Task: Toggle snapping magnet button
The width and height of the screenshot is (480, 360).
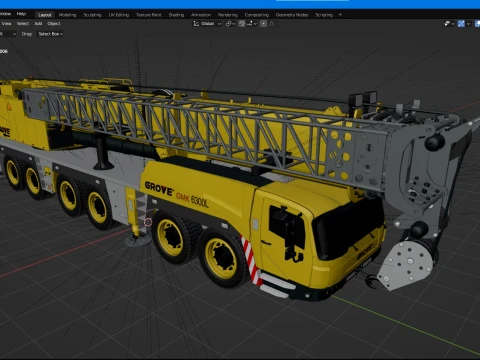Action: coord(242,24)
